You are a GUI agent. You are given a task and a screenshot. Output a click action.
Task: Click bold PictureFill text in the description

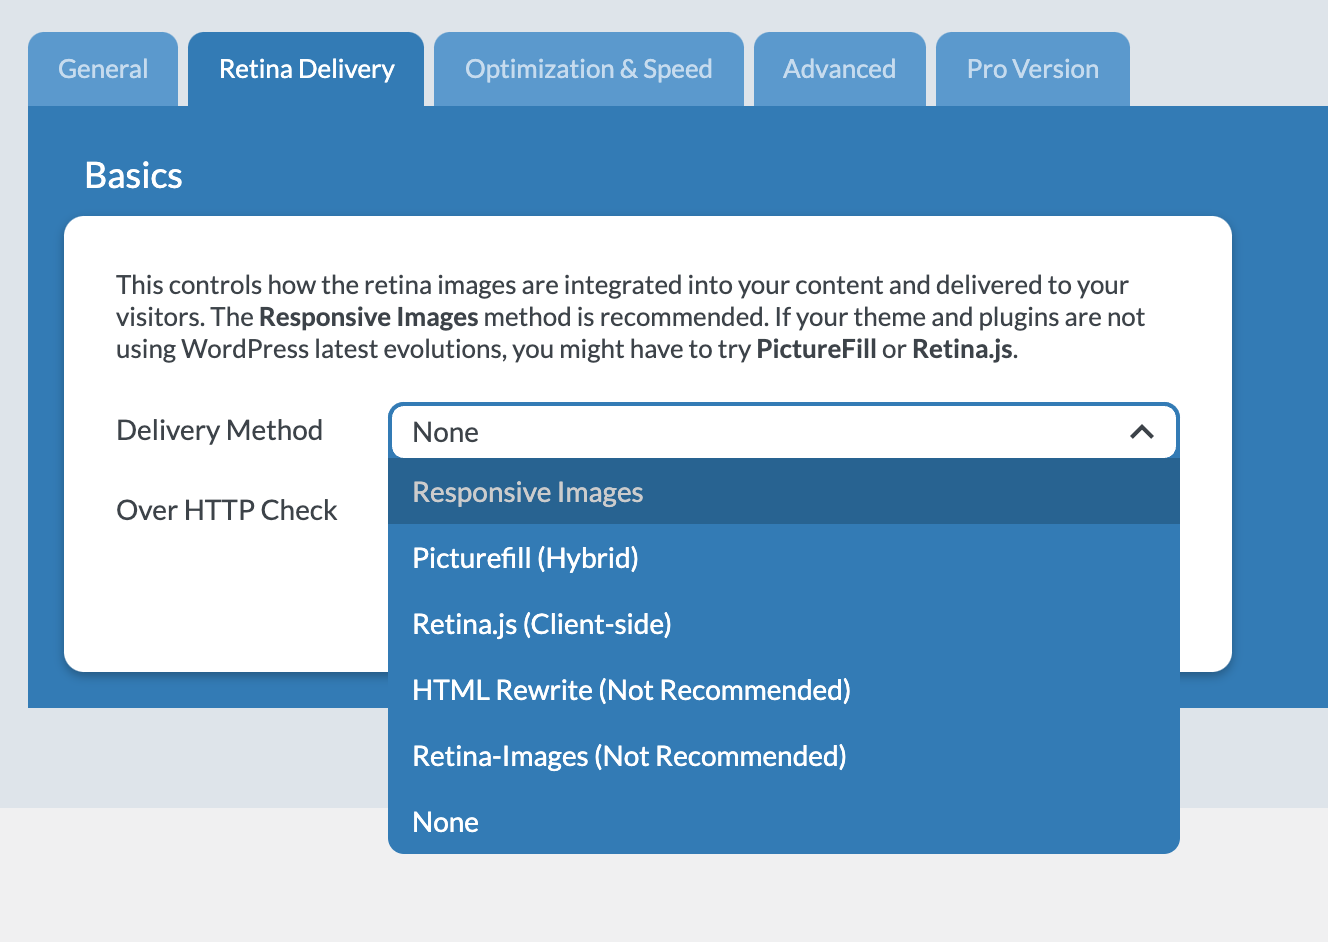[816, 349]
